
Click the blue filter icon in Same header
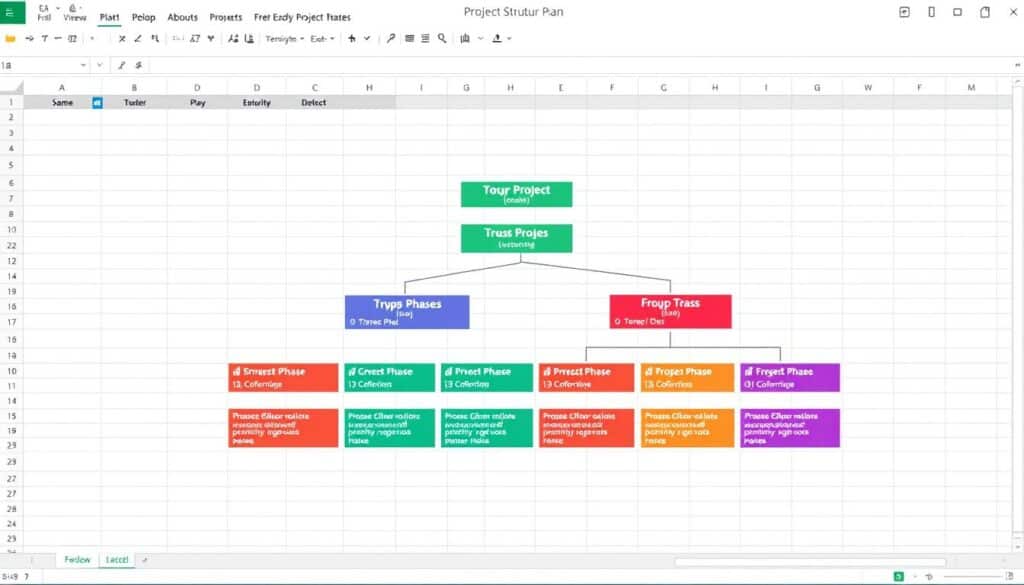point(97,103)
